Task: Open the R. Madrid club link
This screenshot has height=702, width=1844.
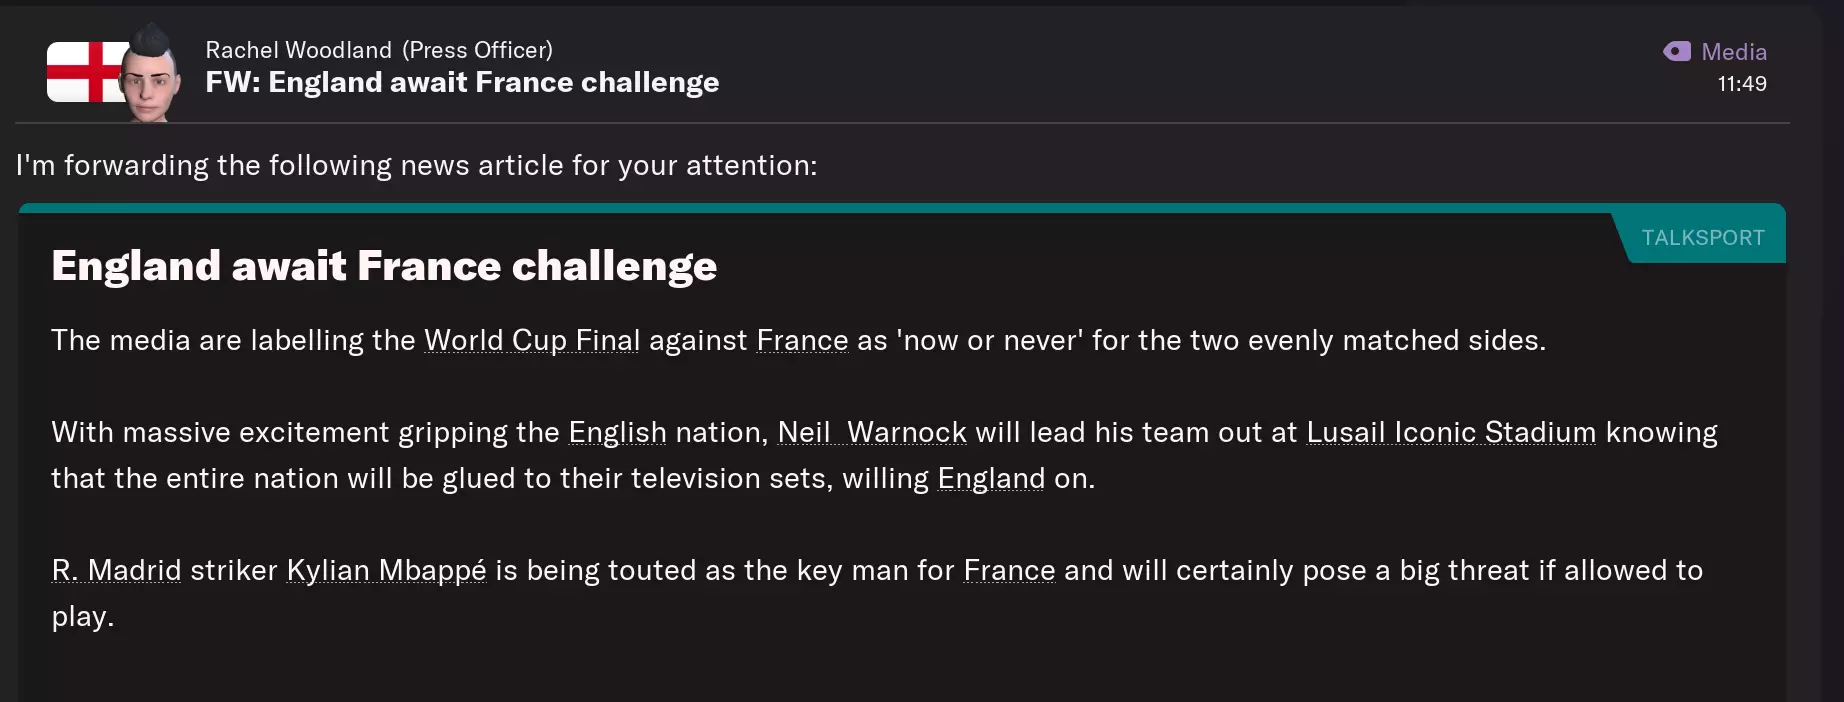Action: 116,571
